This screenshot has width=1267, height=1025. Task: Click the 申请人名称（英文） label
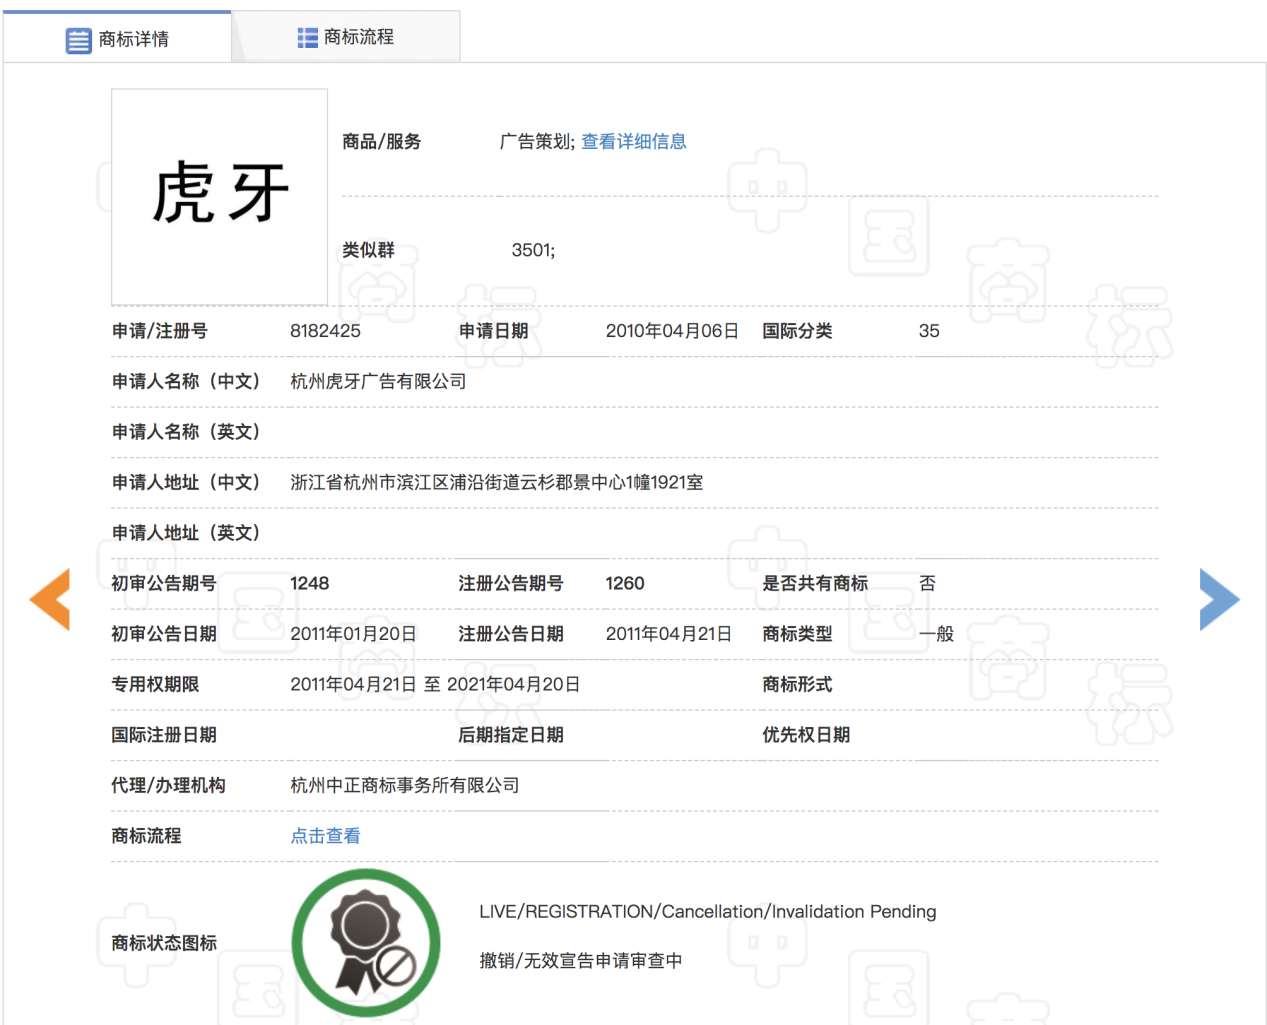tap(186, 432)
